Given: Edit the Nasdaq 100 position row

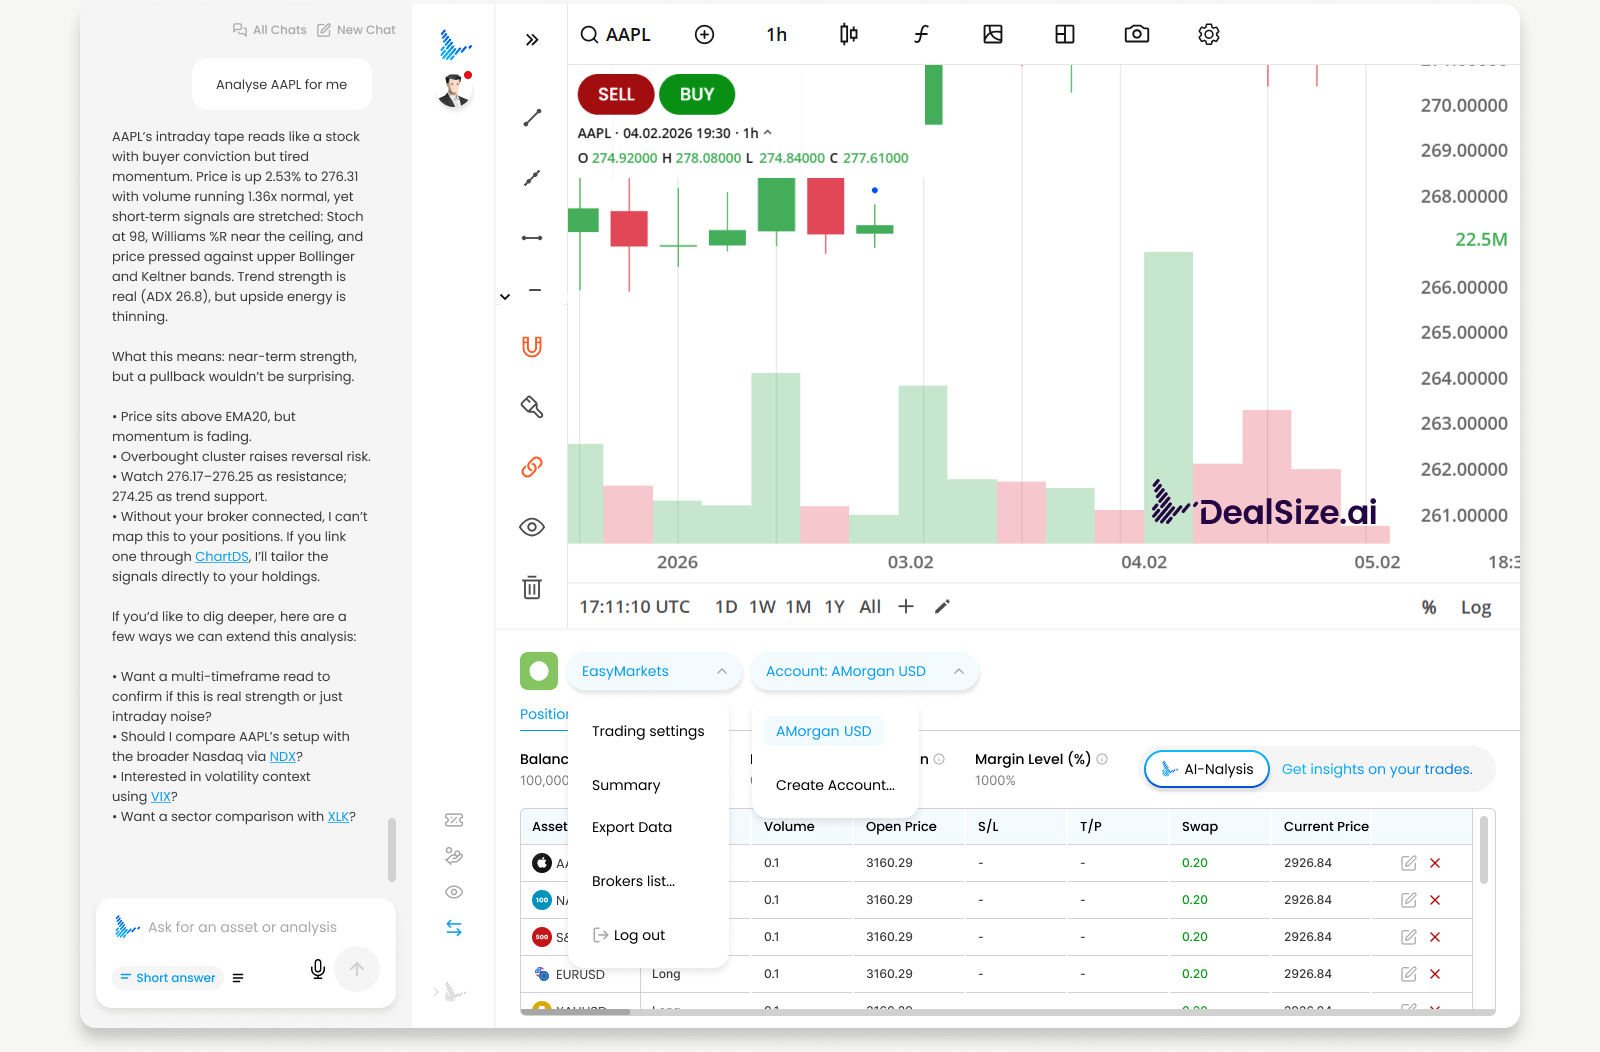Looking at the screenshot, I should pyautogui.click(x=1409, y=900).
